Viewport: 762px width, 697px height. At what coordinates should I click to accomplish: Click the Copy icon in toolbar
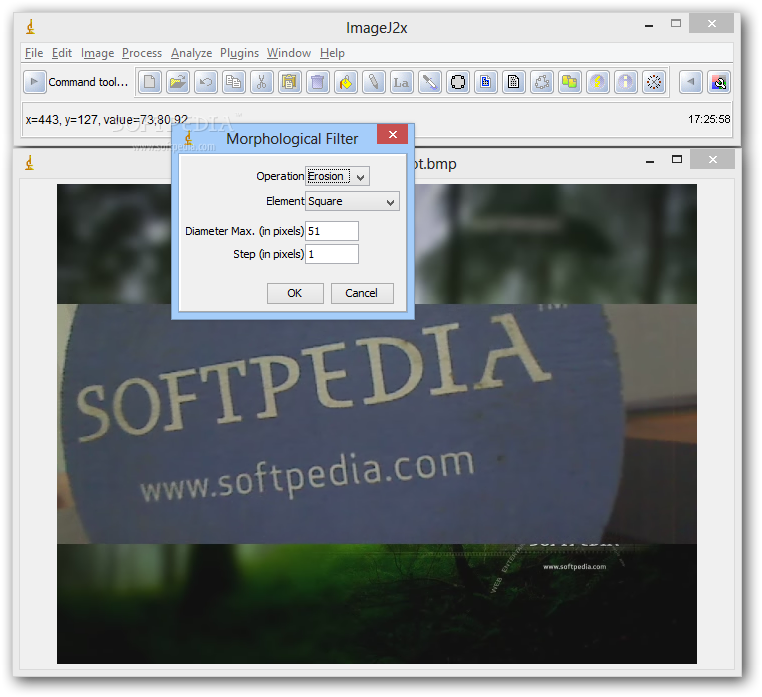tap(234, 82)
